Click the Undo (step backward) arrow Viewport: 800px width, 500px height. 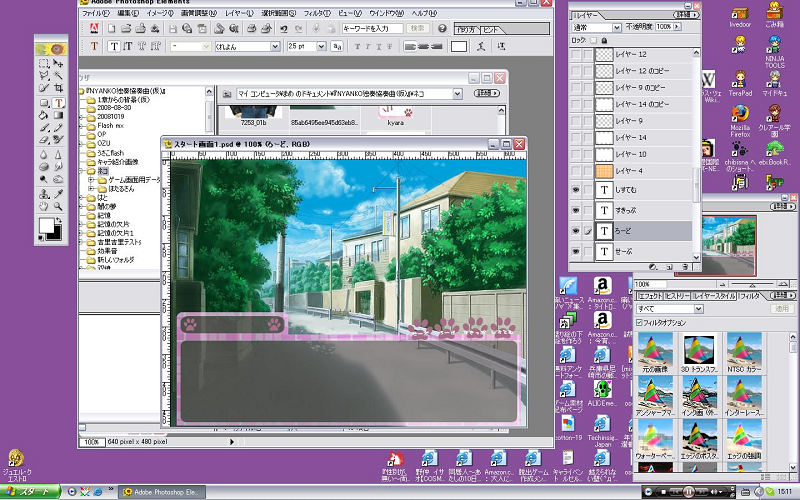click(x=284, y=29)
